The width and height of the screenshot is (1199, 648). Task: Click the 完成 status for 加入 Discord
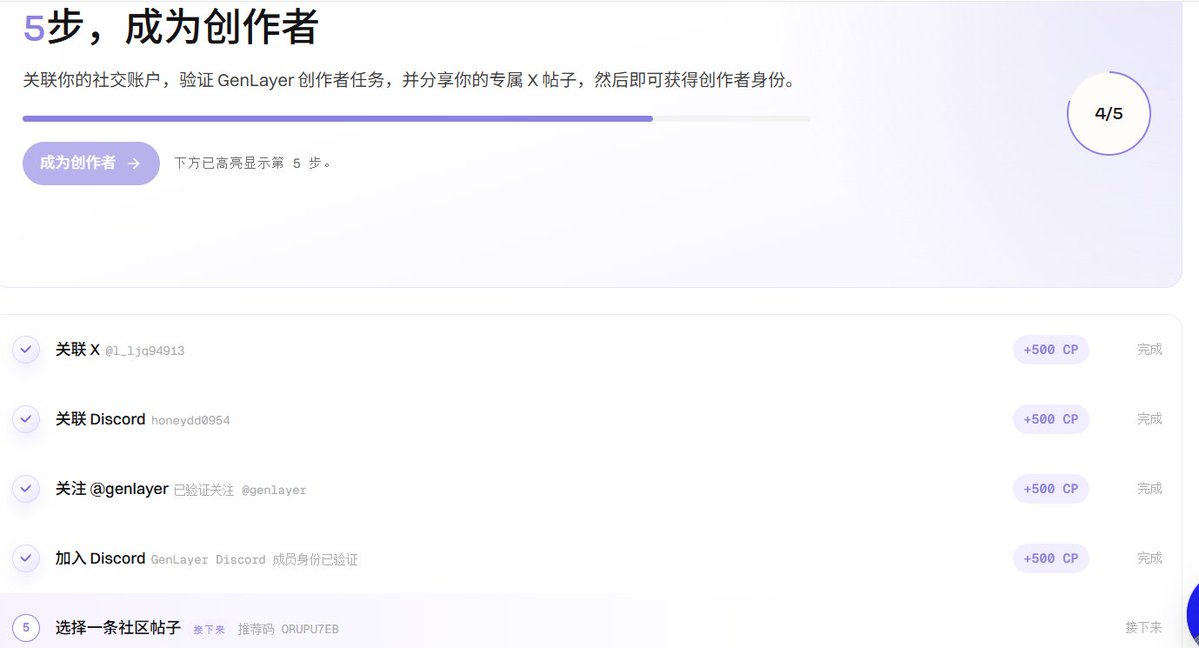[1149, 558]
